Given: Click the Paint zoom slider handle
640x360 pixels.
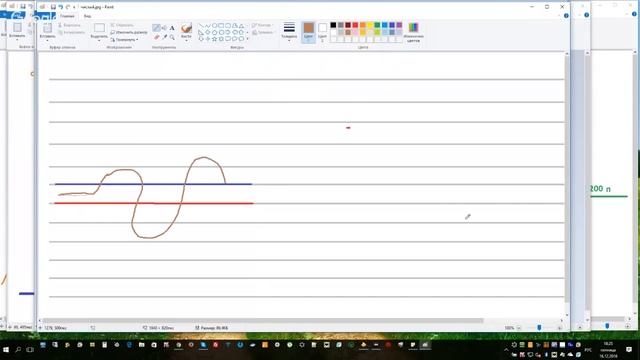Looking at the screenshot, I should (x=539, y=327).
